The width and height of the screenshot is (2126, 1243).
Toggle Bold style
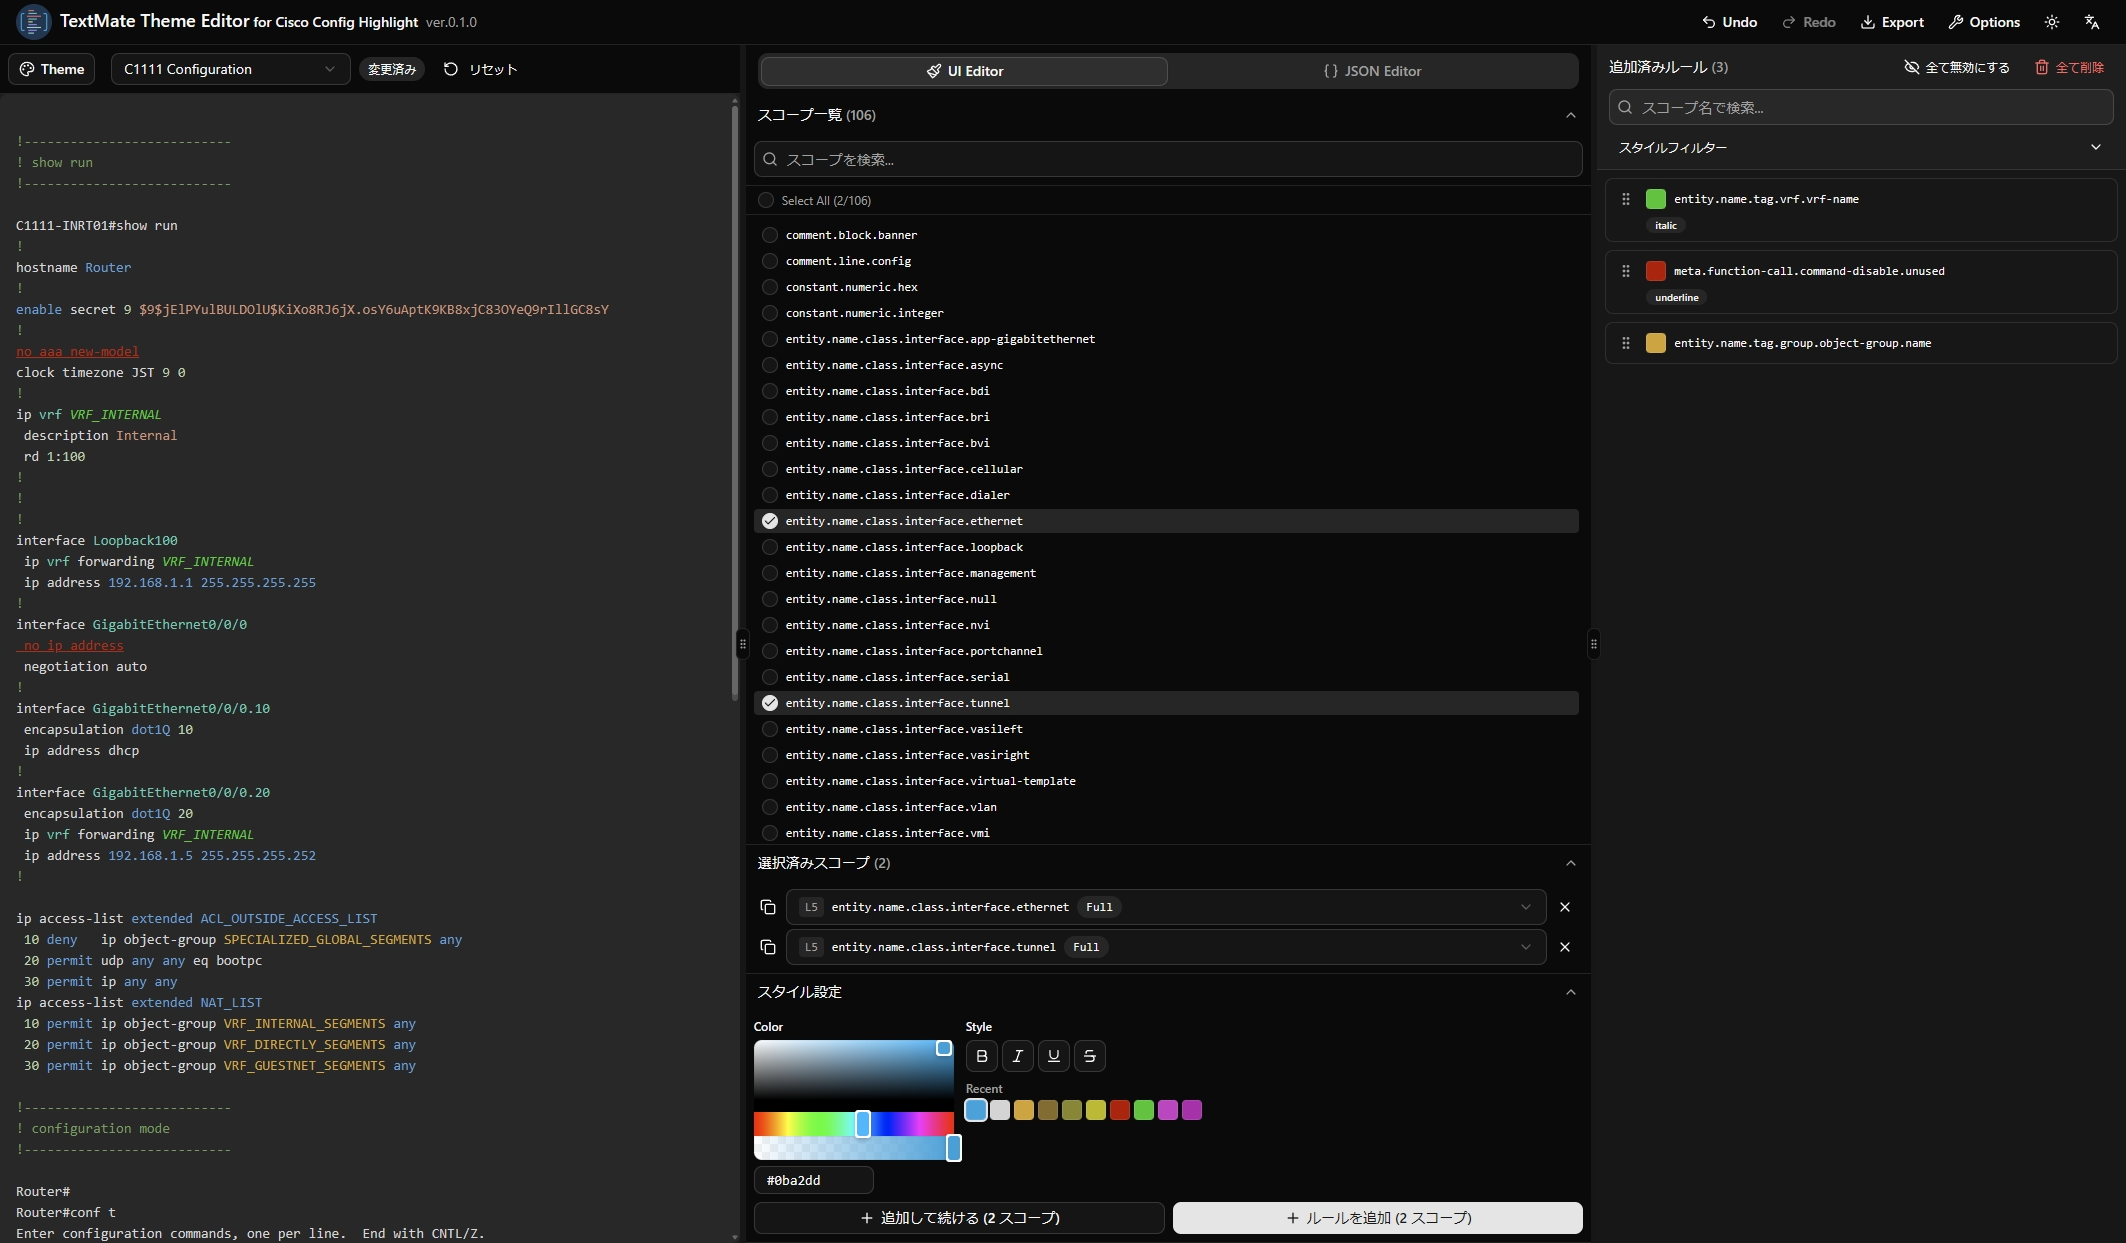point(982,1056)
